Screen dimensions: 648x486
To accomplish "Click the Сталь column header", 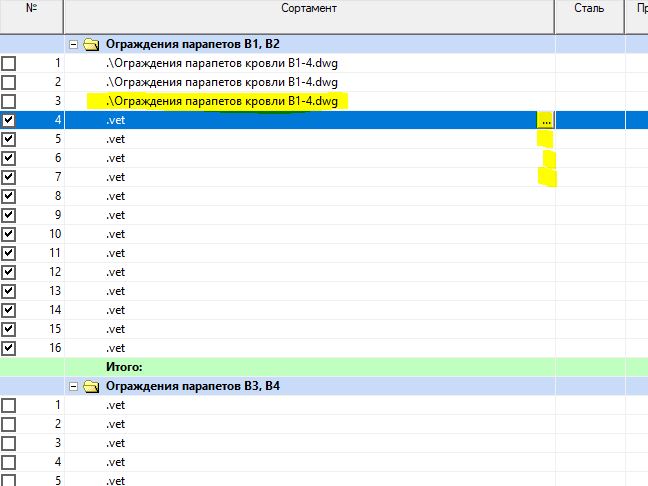I will 589,9.
